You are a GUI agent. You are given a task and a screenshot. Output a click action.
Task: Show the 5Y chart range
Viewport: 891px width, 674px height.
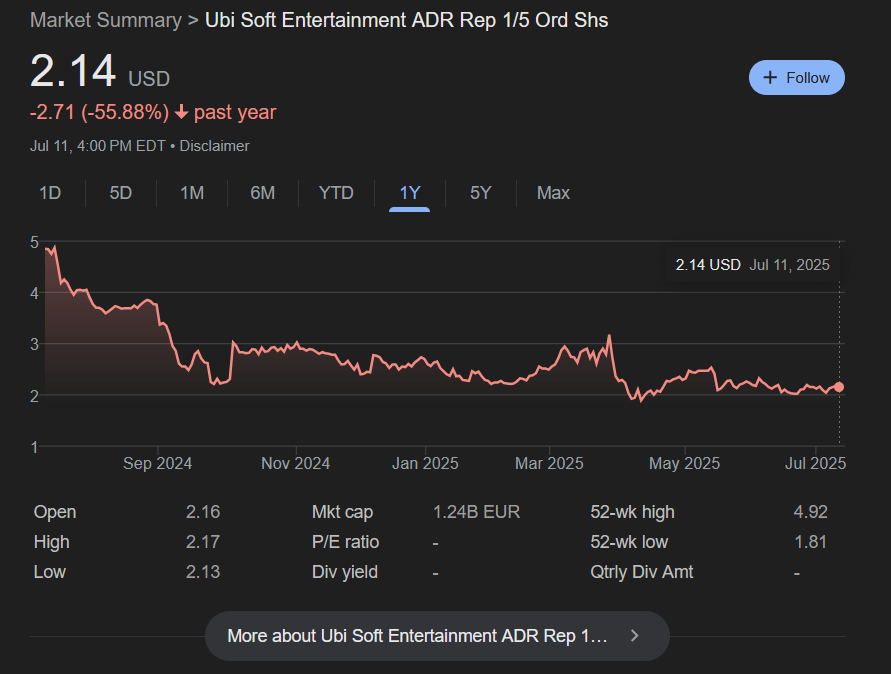pyautogui.click(x=480, y=193)
